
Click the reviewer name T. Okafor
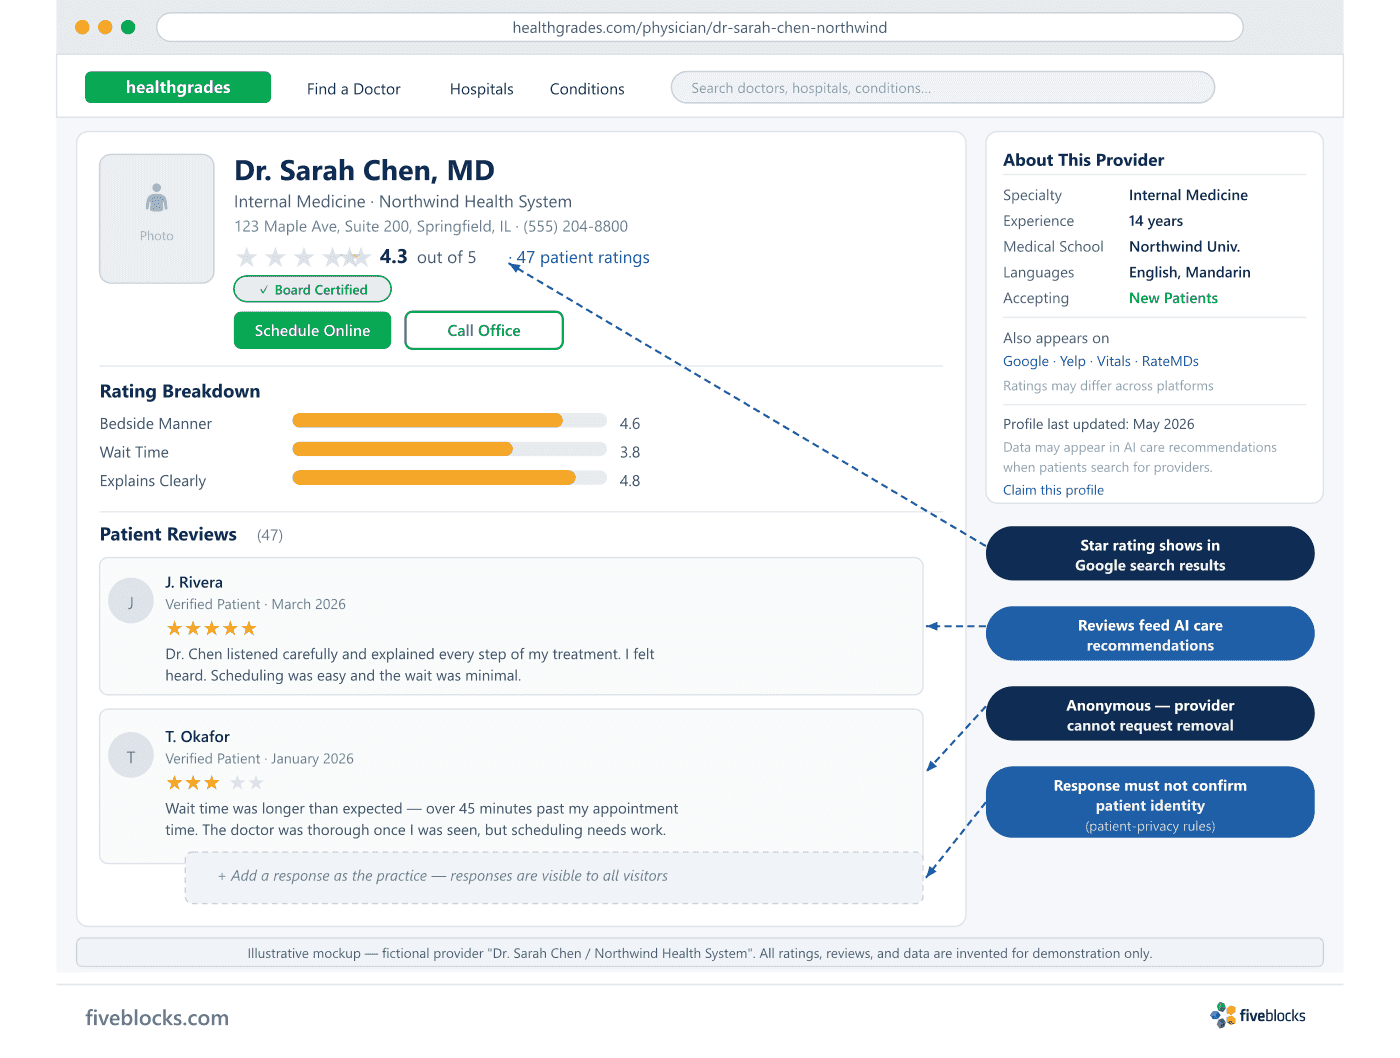197,737
